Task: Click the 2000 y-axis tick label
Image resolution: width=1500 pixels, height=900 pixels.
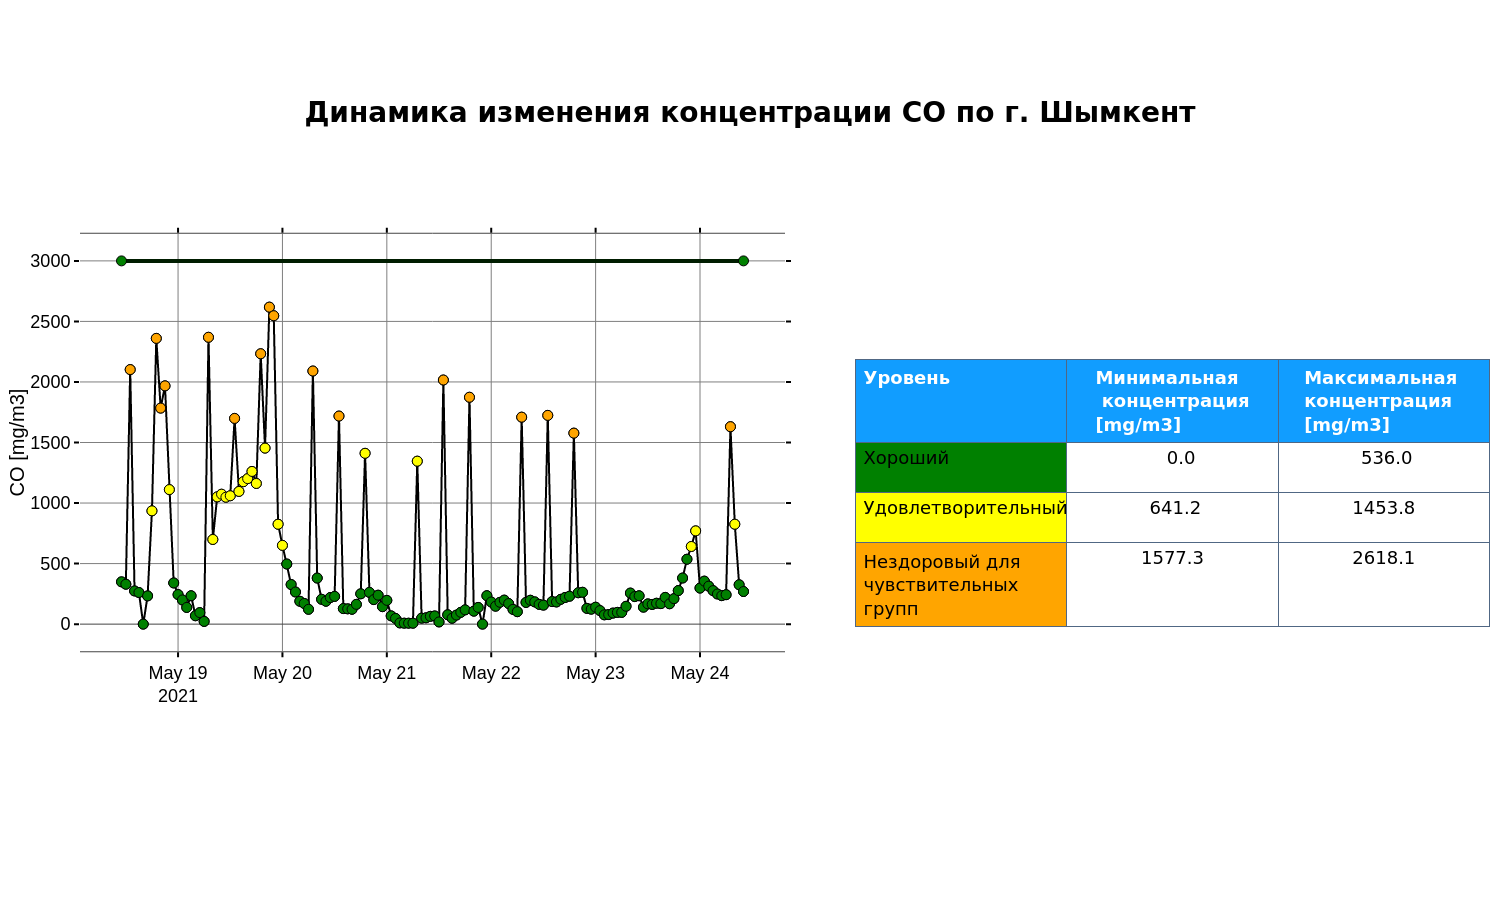Action: (x=50, y=382)
